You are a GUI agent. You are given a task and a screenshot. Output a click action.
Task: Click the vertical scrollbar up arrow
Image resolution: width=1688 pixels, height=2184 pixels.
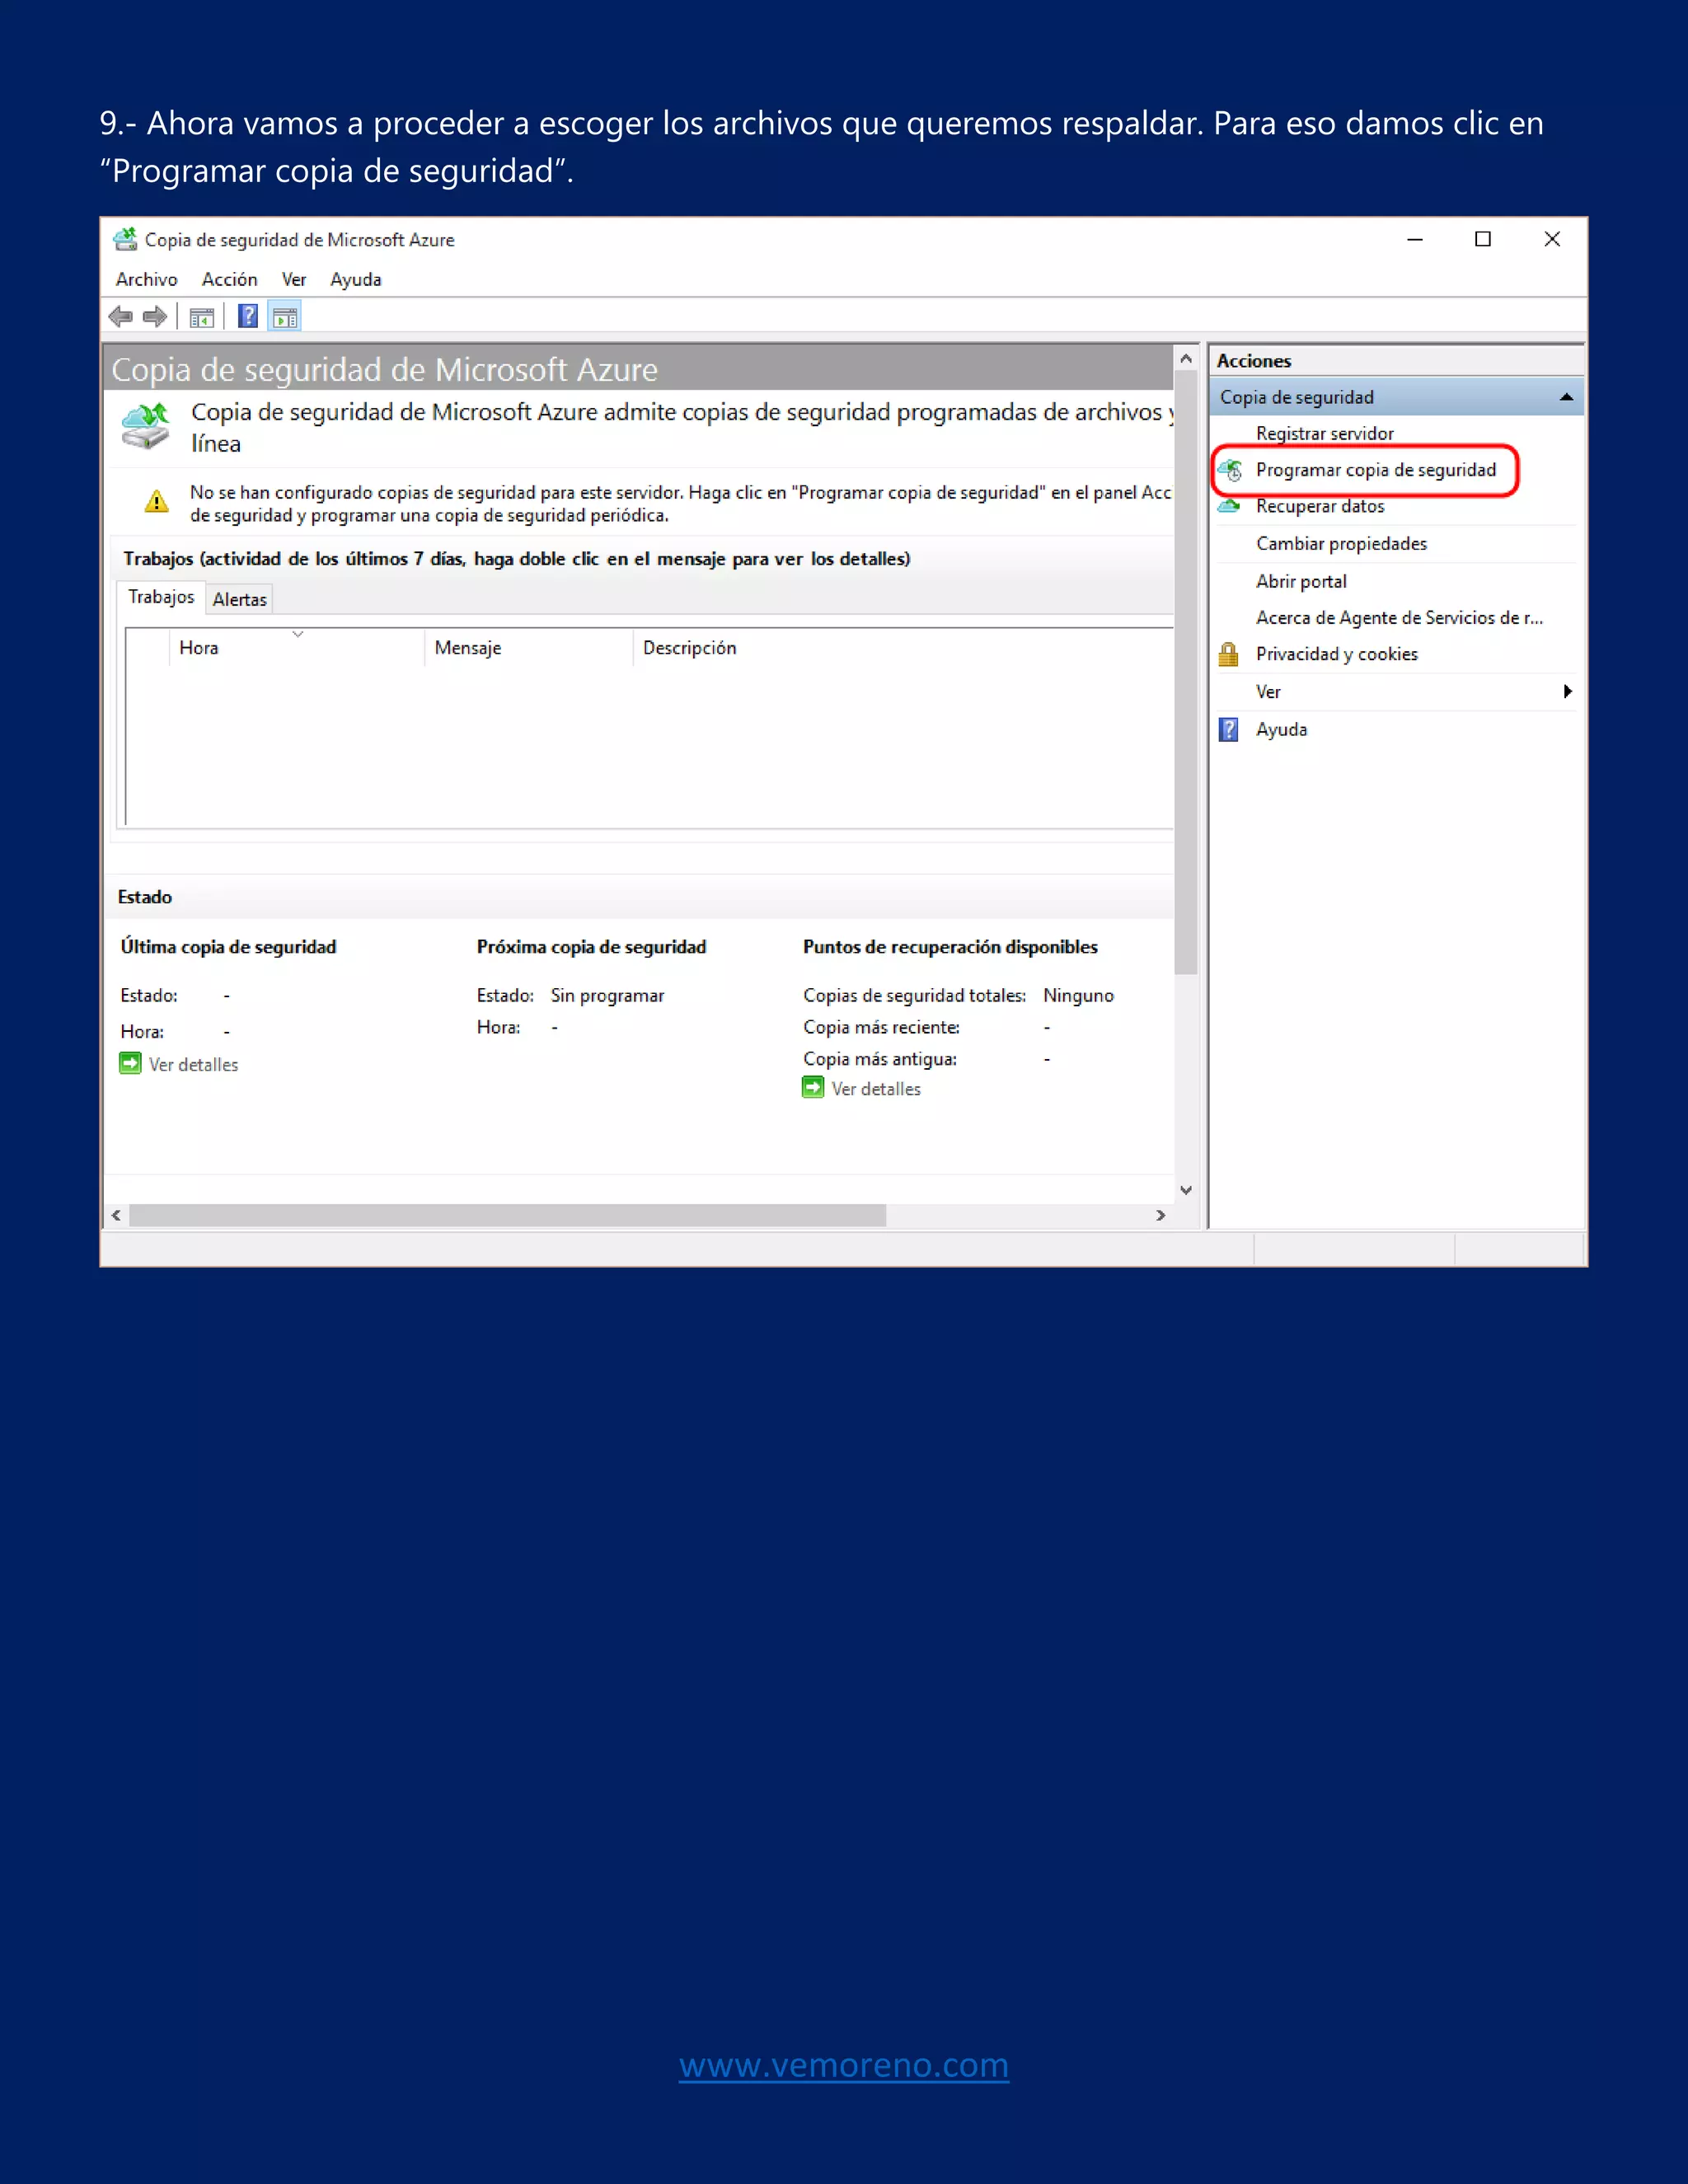[1186, 358]
